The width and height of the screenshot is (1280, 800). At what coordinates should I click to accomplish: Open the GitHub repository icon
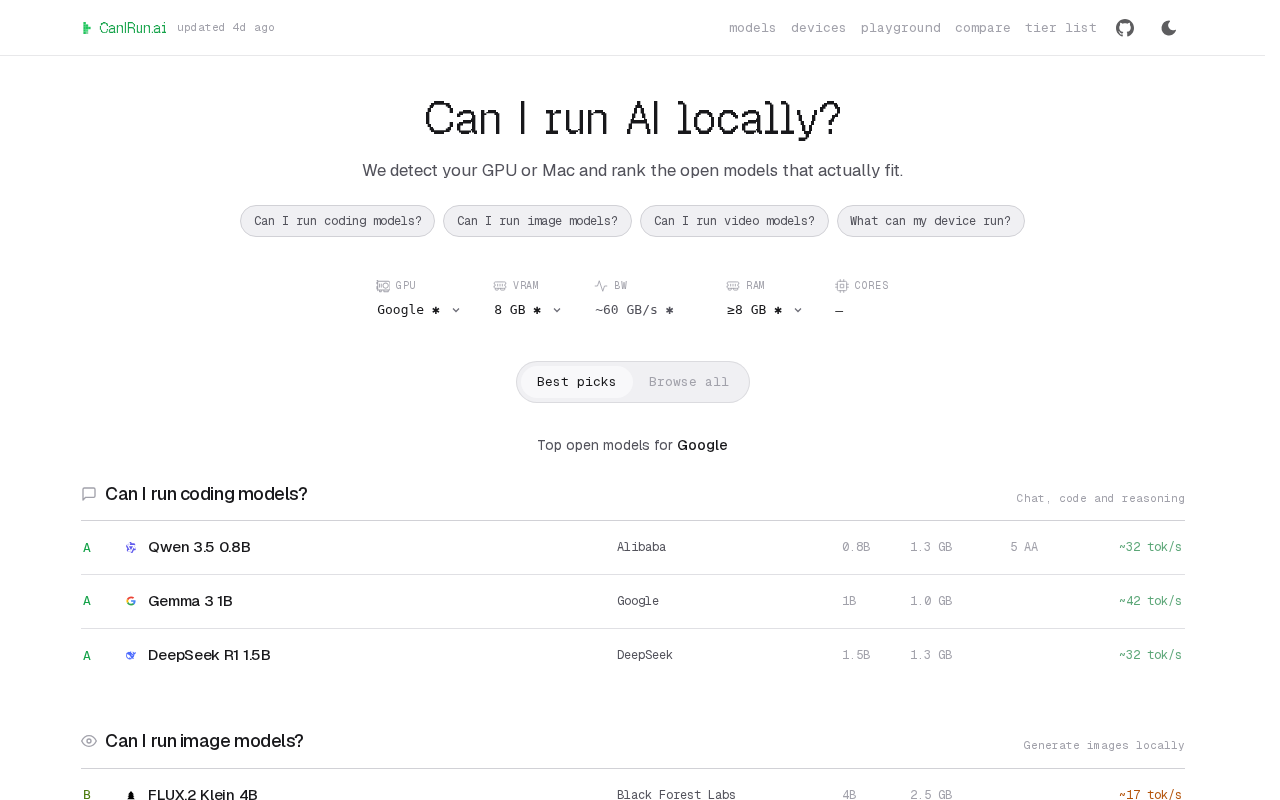(1125, 28)
